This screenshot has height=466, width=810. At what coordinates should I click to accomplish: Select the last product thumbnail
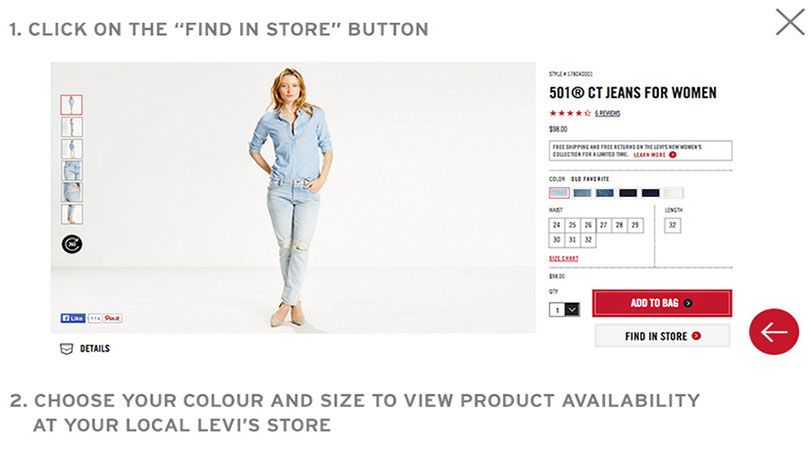tap(72, 214)
